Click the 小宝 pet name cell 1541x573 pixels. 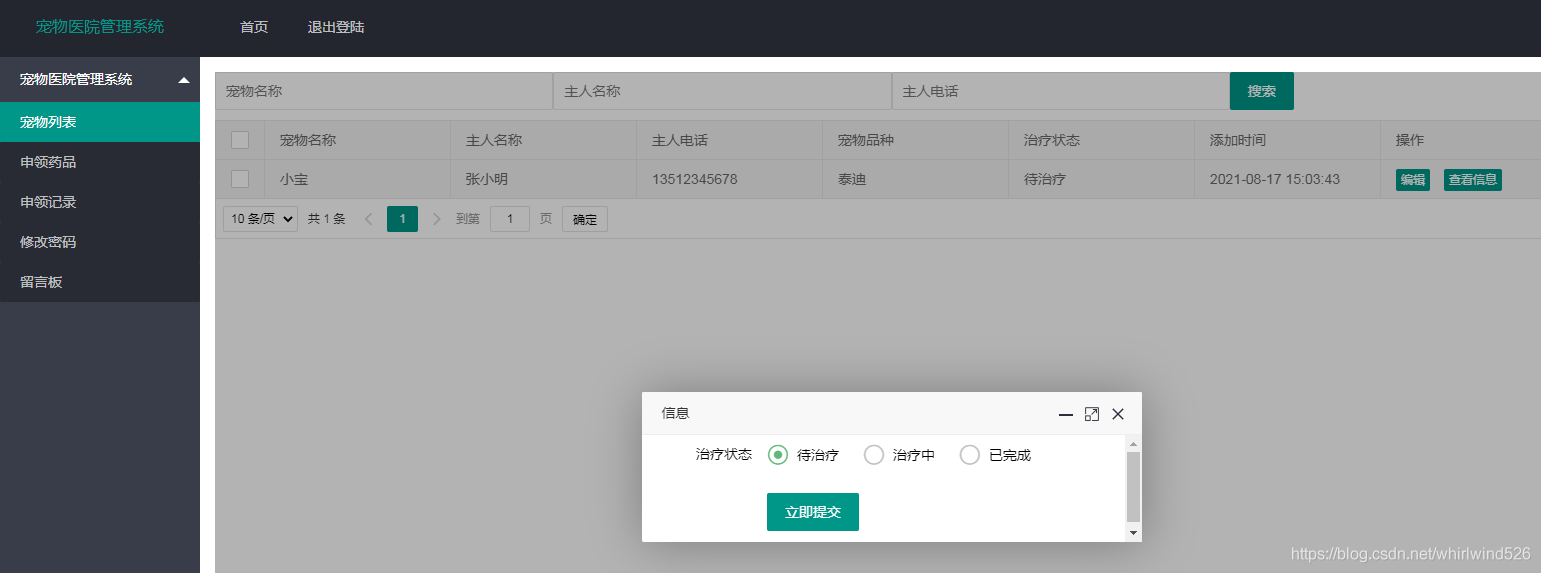click(357, 179)
